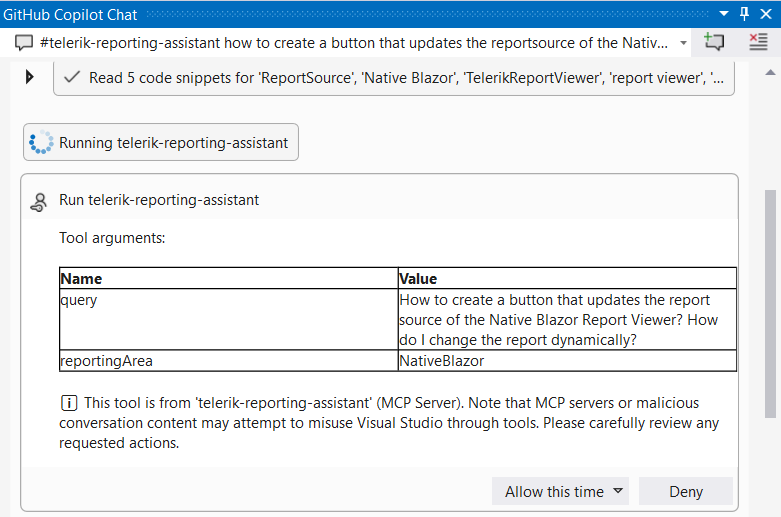
Task: Select the Value column header
Action: (567, 278)
